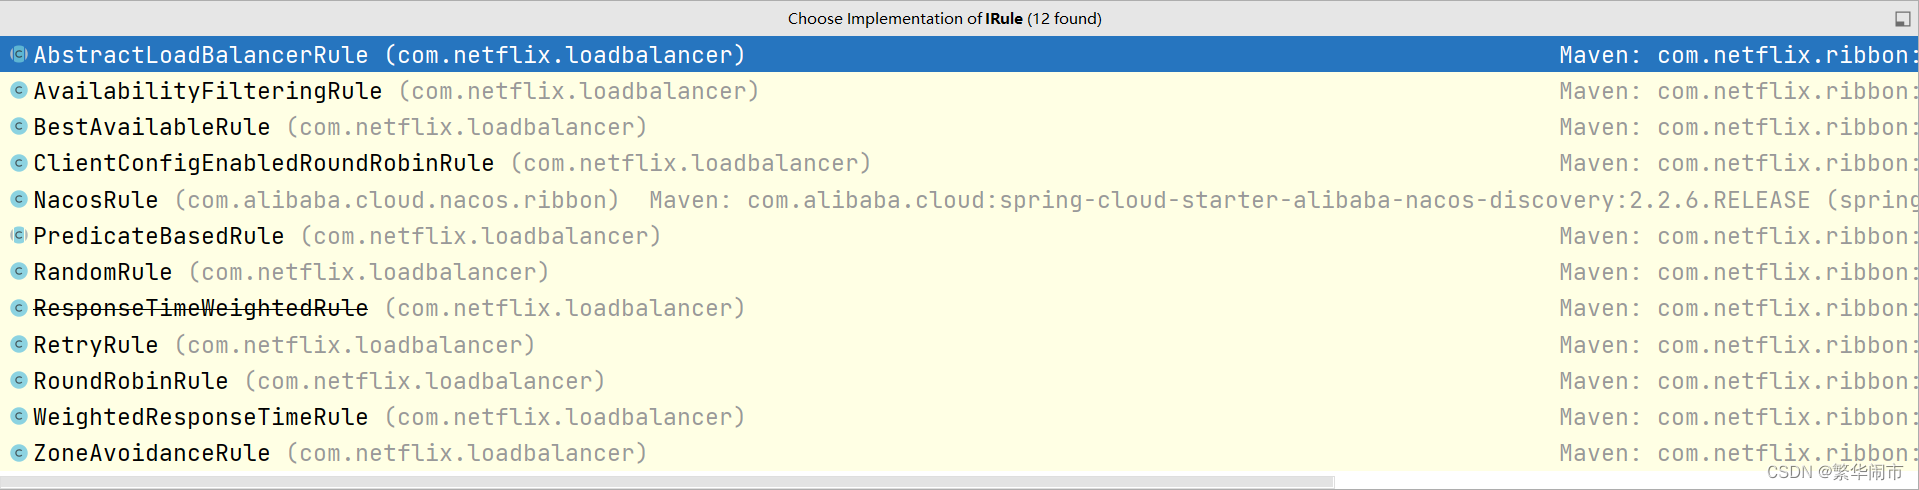The width and height of the screenshot is (1919, 490).
Task: Click the Choose Implementation of IRule title
Action: (x=944, y=19)
